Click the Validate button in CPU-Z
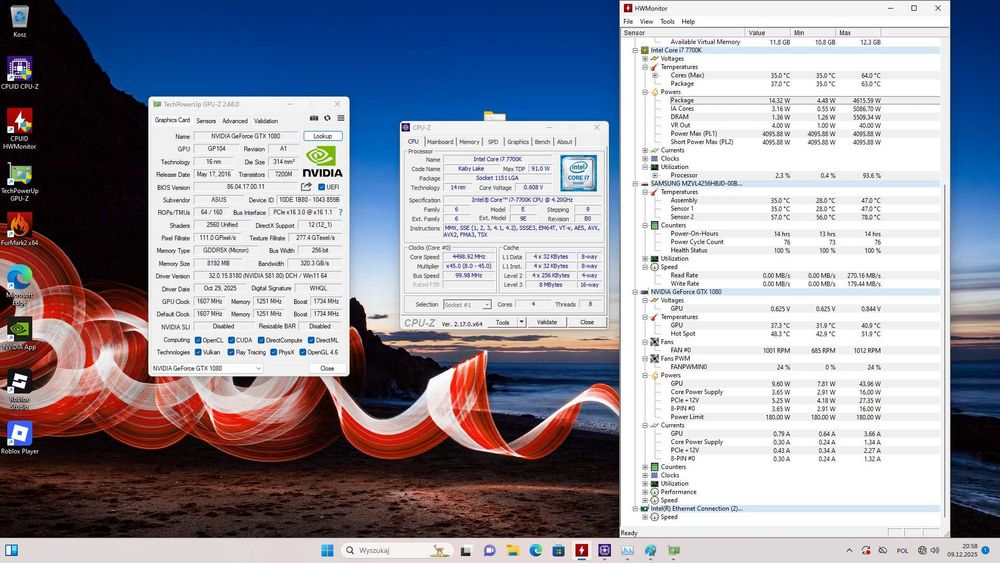 click(x=547, y=322)
